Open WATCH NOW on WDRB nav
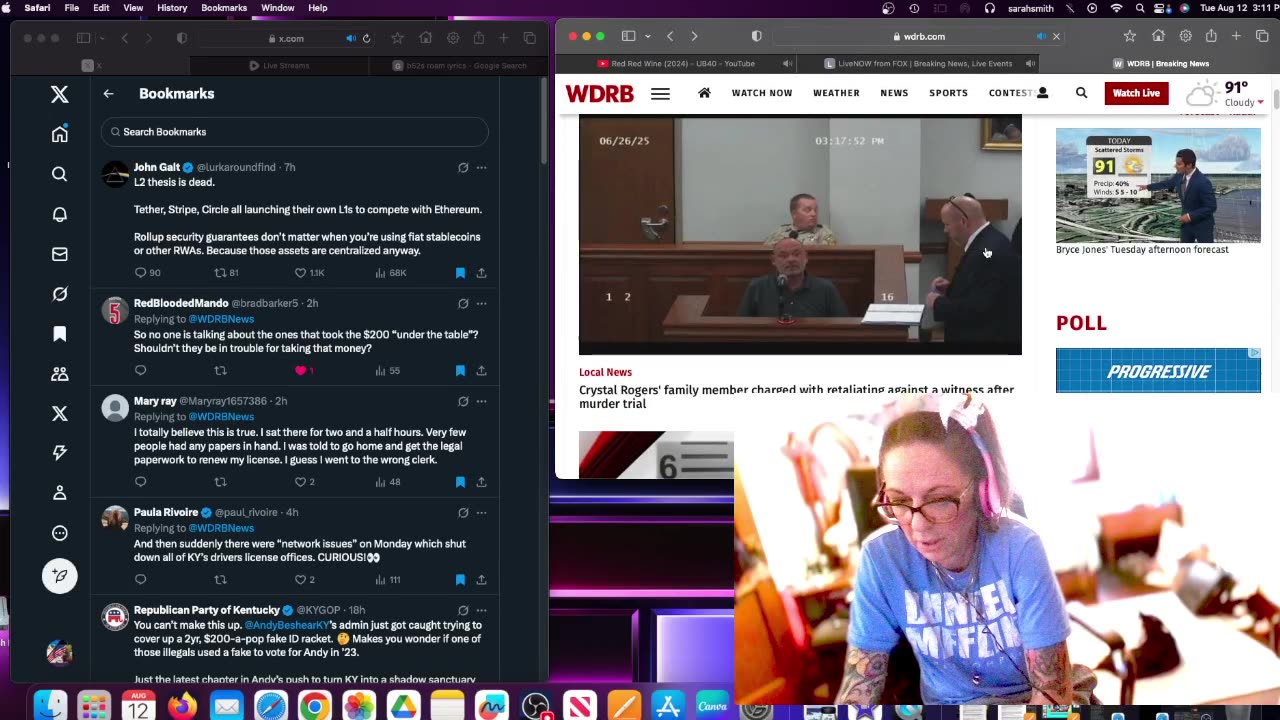1280x720 pixels. (x=762, y=93)
